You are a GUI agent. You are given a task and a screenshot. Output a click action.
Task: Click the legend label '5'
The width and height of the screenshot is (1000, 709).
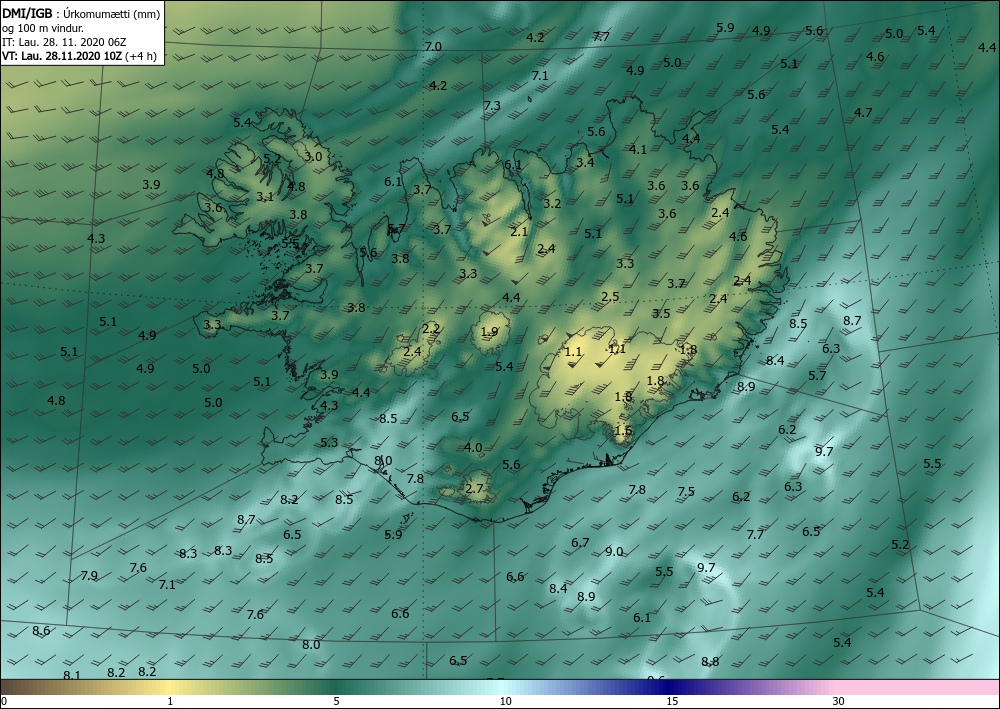pos(336,701)
